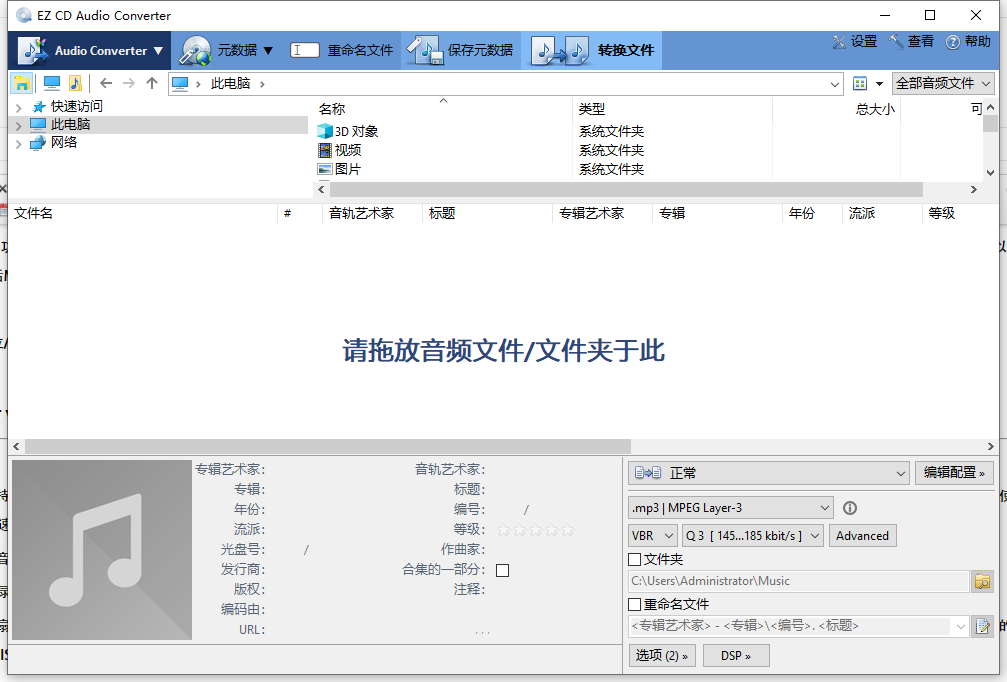1007x682 pixels.
Task: Expand the 快速访问 tree node
Action: point(19,107)
